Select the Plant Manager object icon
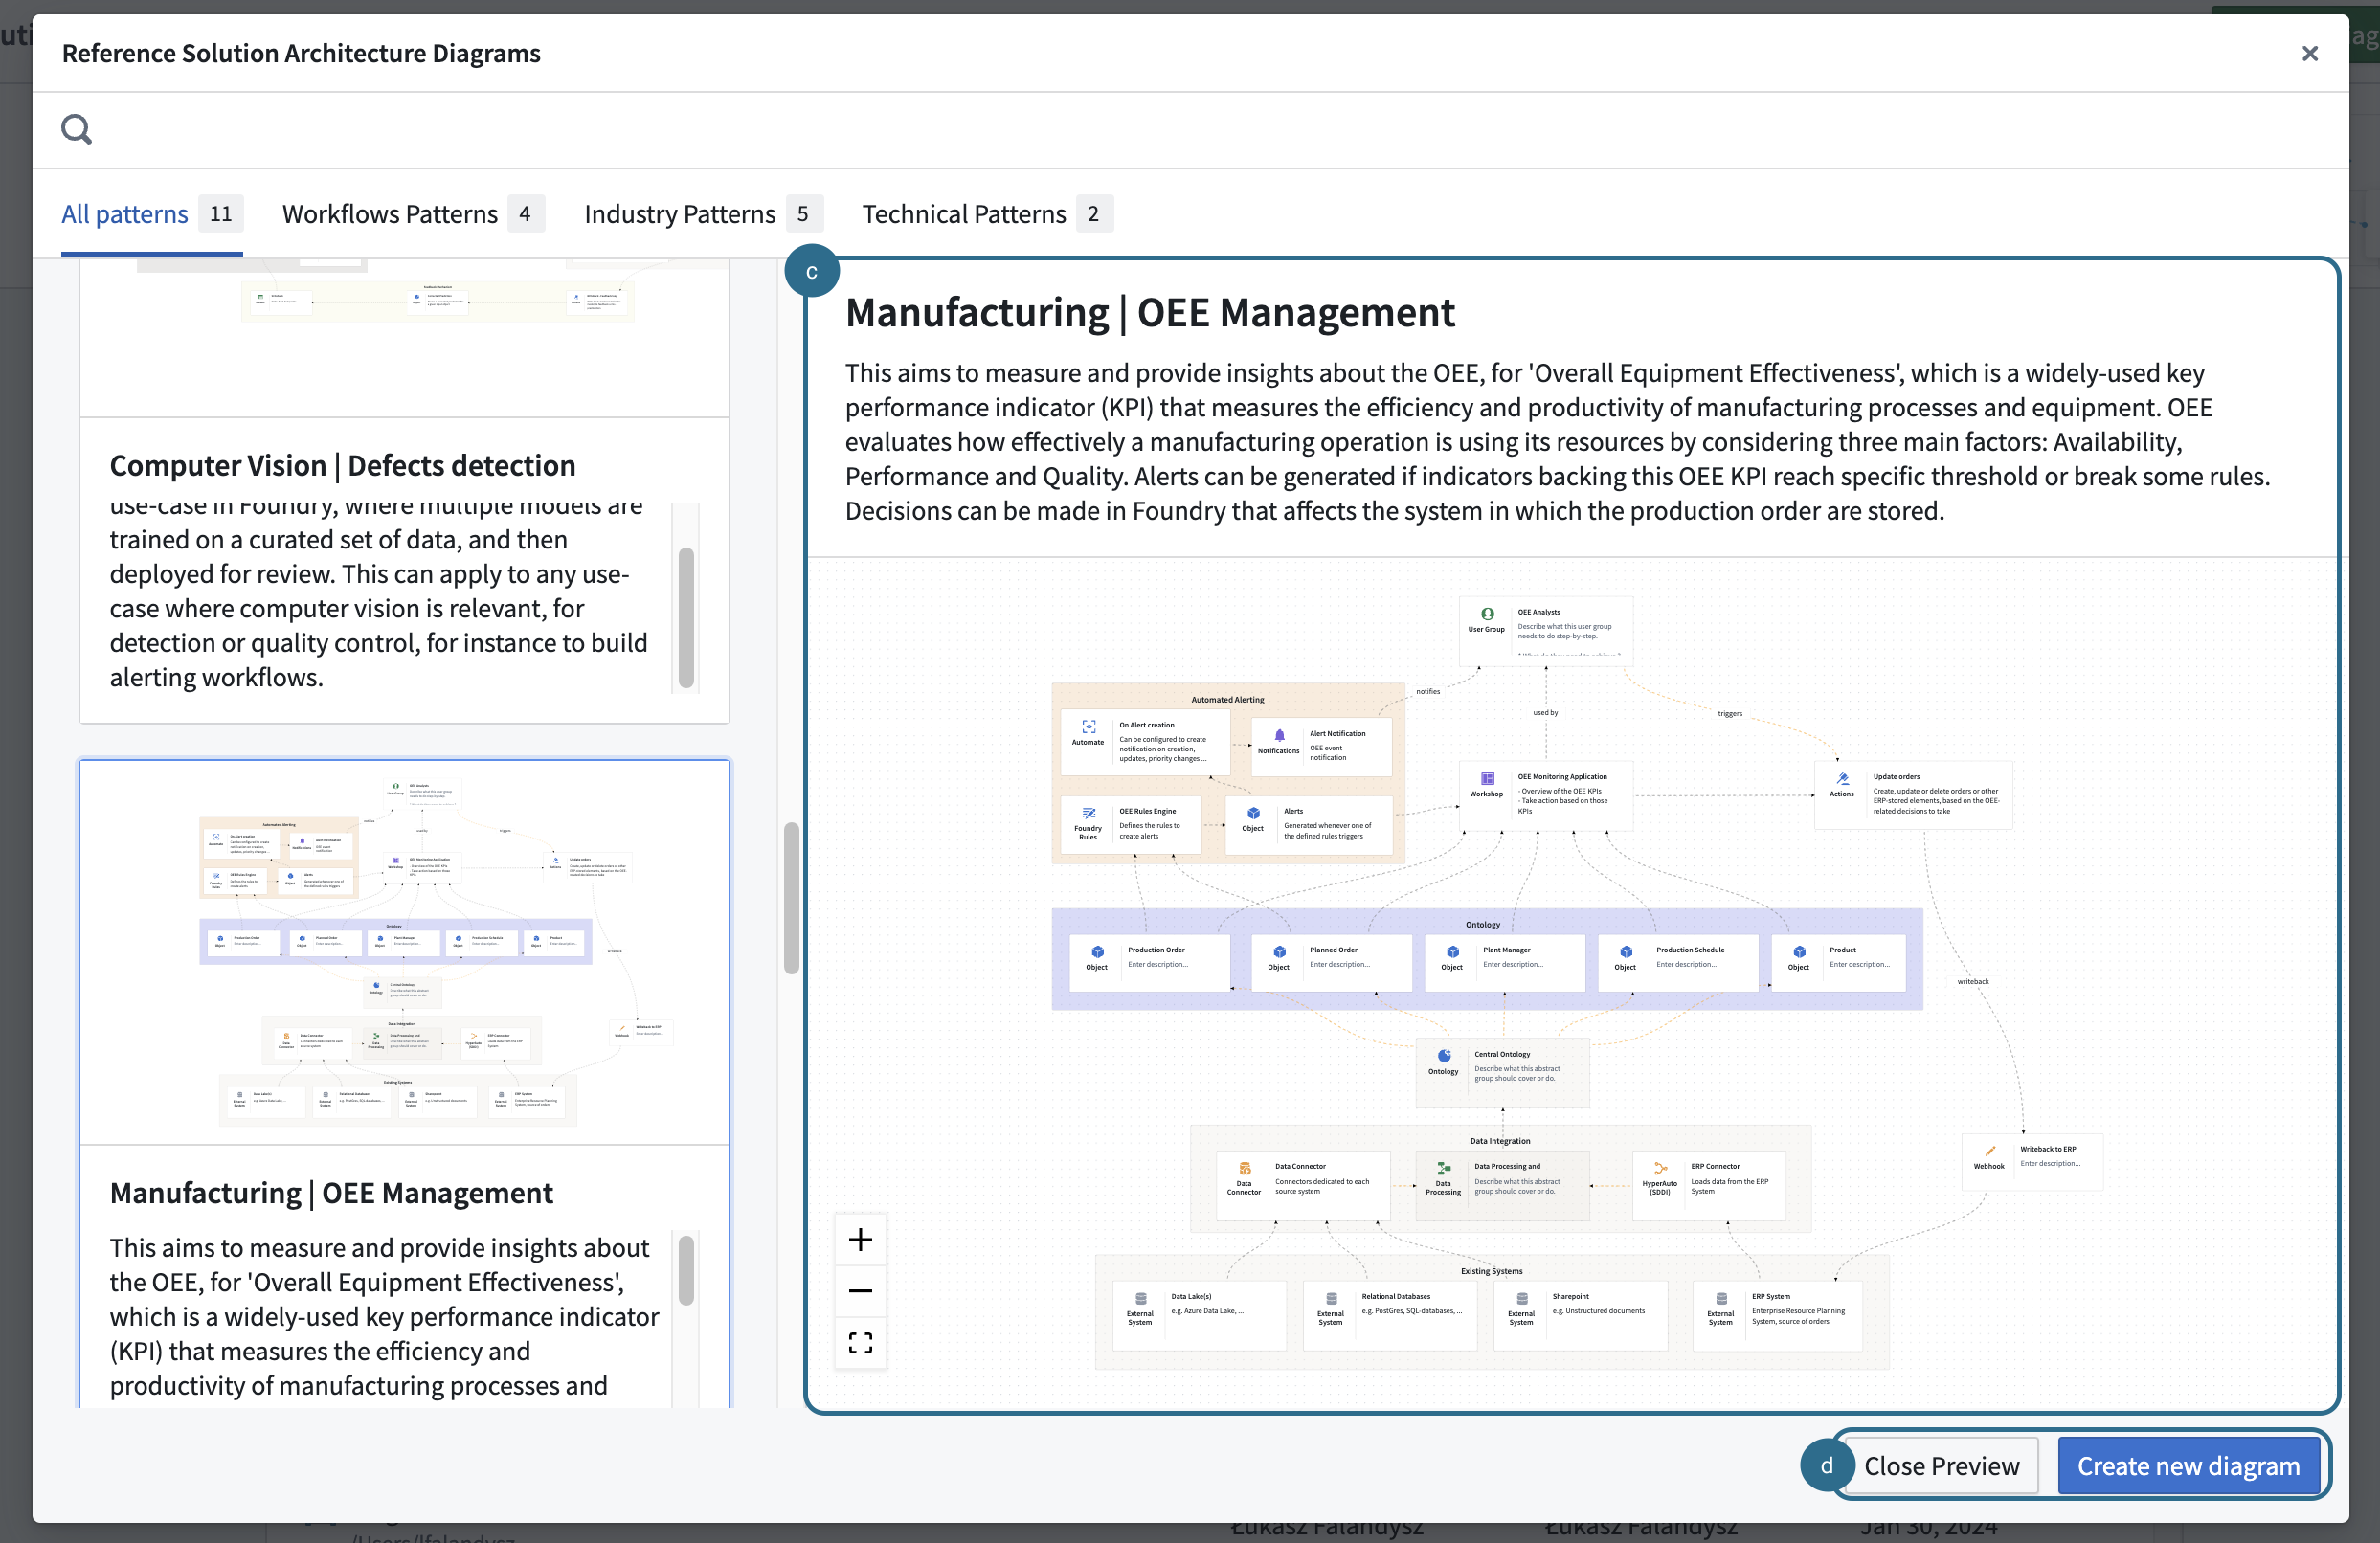 click(x=1452, y=952)
